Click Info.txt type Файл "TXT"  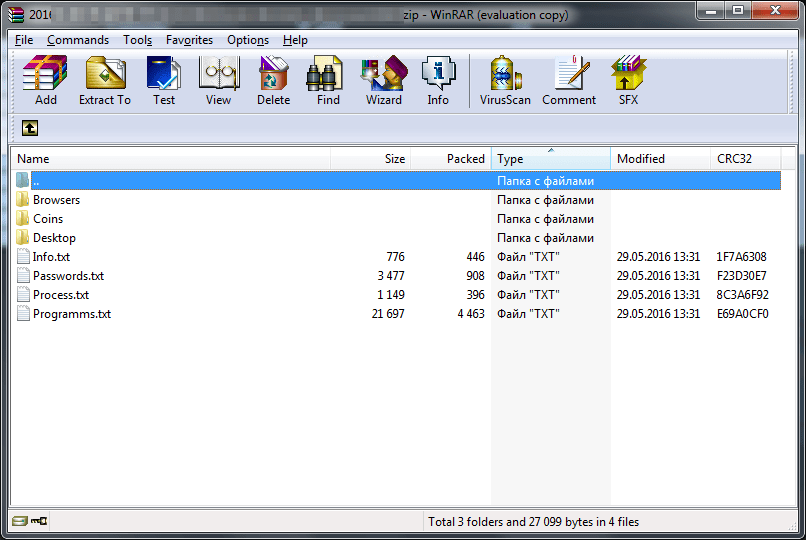coord(528,257)
